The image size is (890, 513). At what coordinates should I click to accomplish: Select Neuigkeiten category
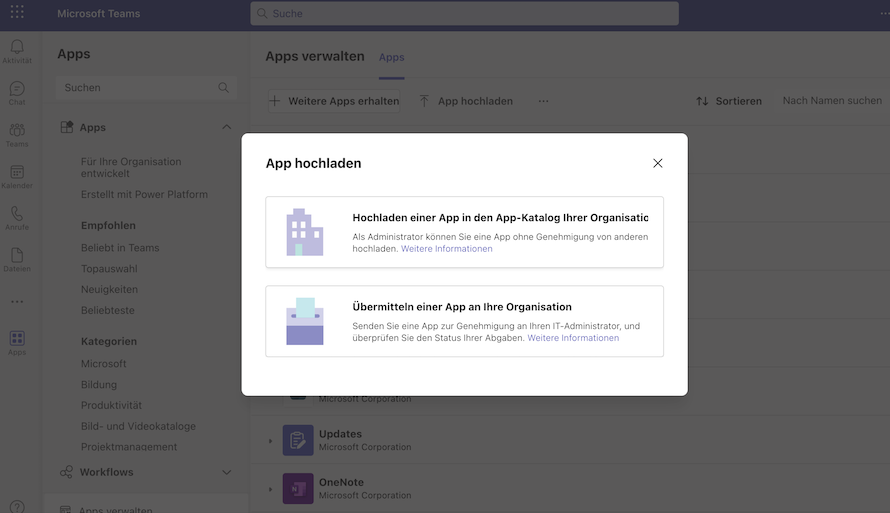click(x=109, y=289)
